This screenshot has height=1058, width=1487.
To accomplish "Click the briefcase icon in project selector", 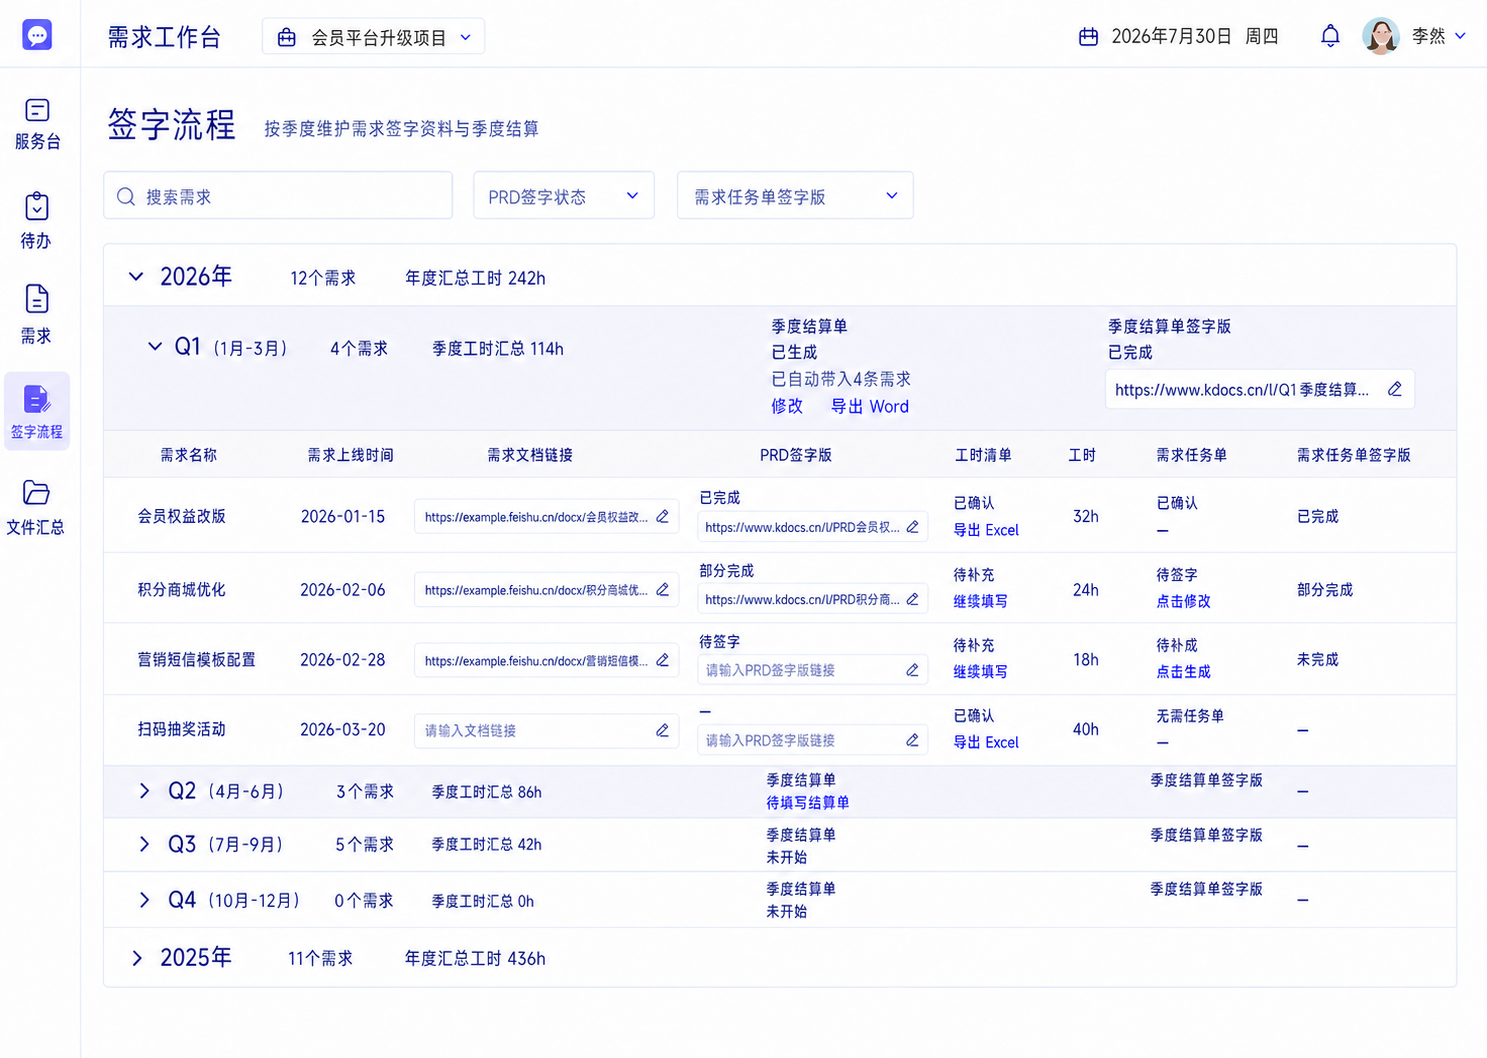I will [x=287, y=37].
